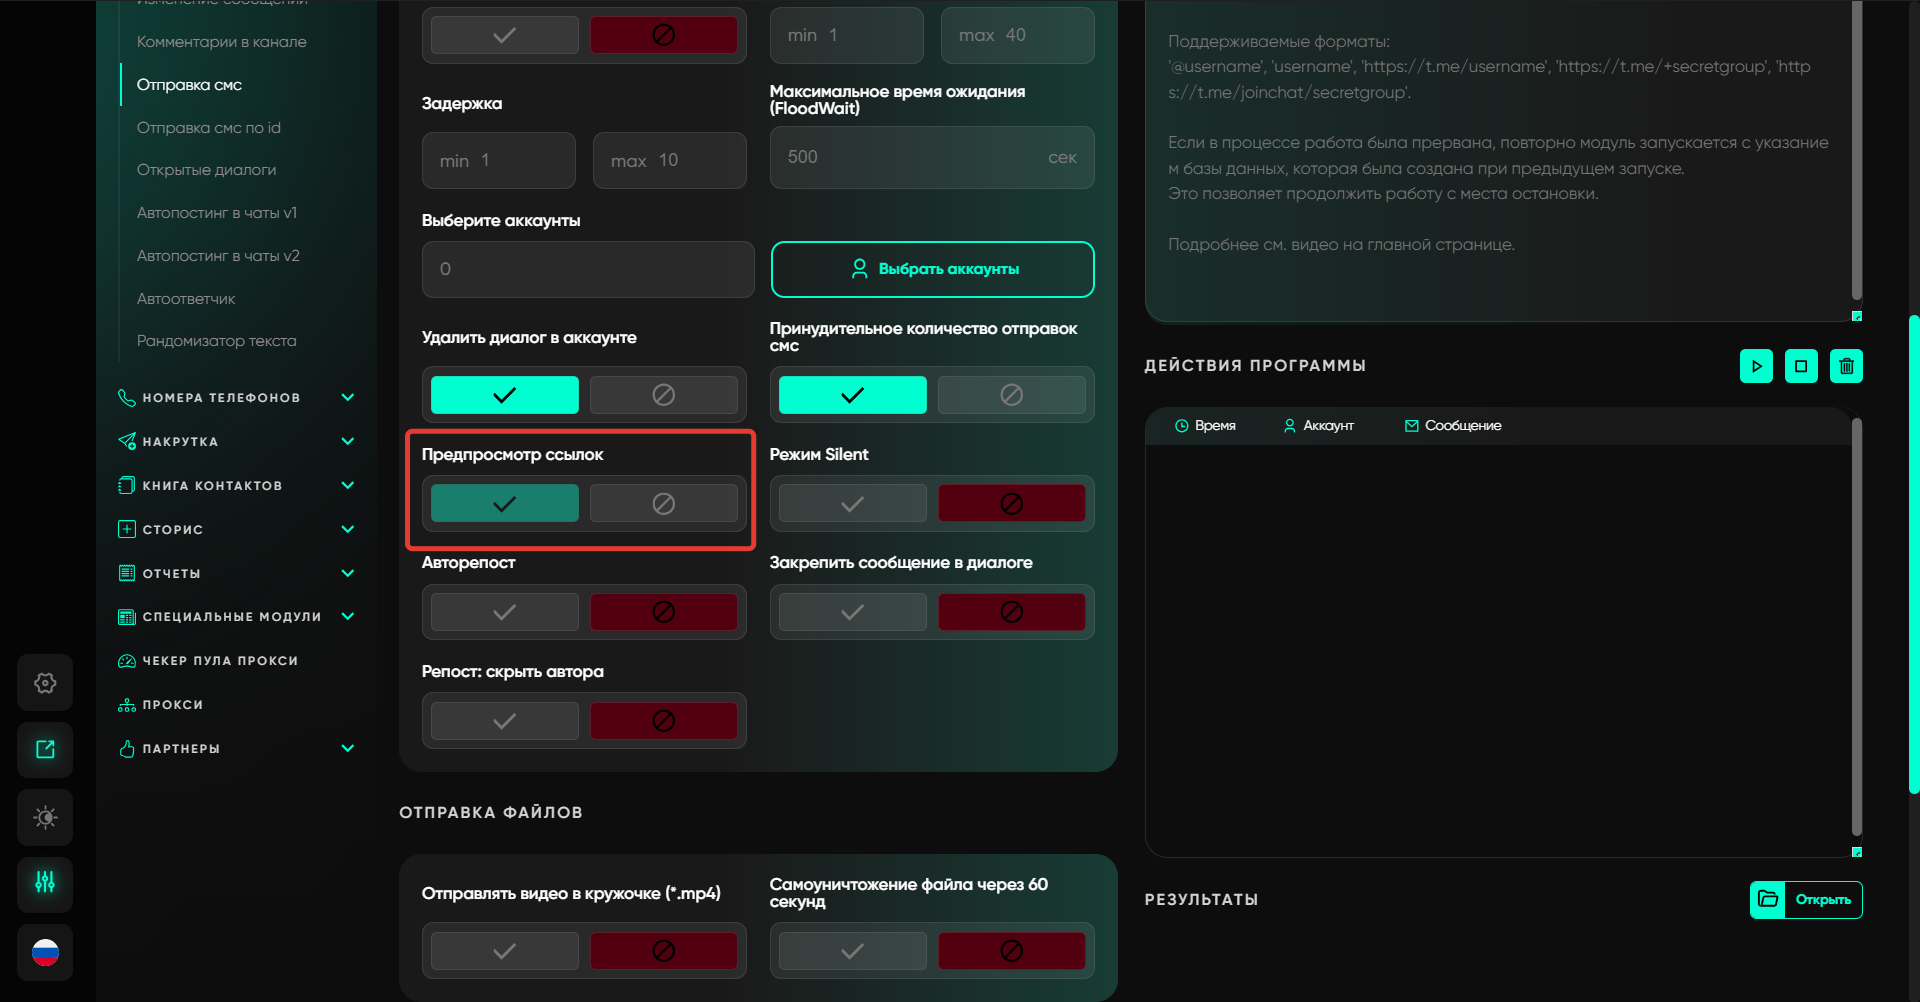
Task: Open the Автоответчик menu item
Action: pyautogui.click(x=186, y=299)
